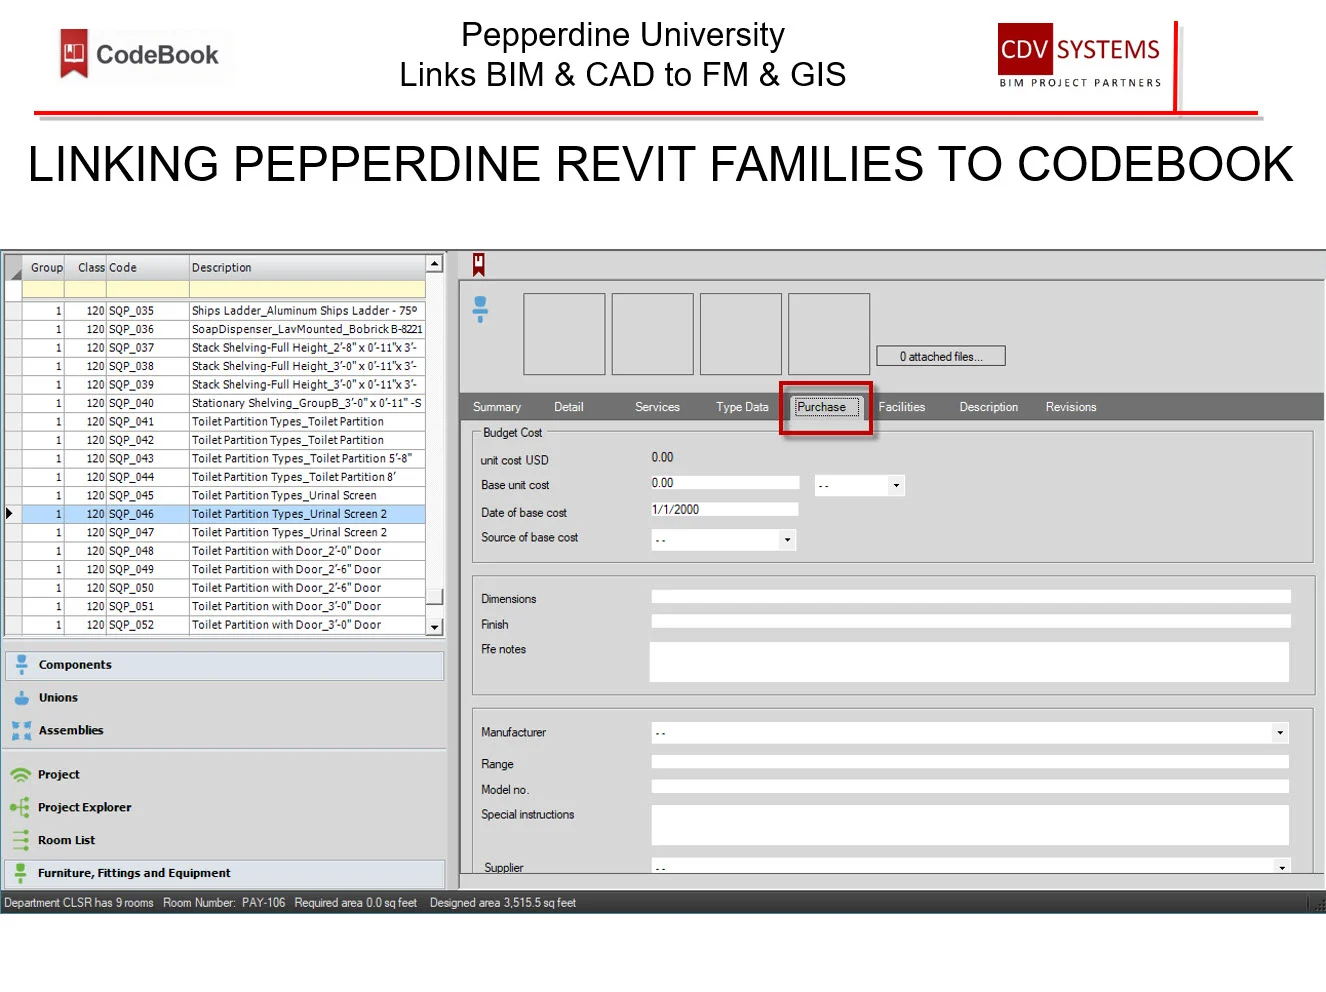Image resolution: width=1326 pixels, height=992 pixels.
Task: Click the second empty image thumbnail
Action: pos(652,334)
